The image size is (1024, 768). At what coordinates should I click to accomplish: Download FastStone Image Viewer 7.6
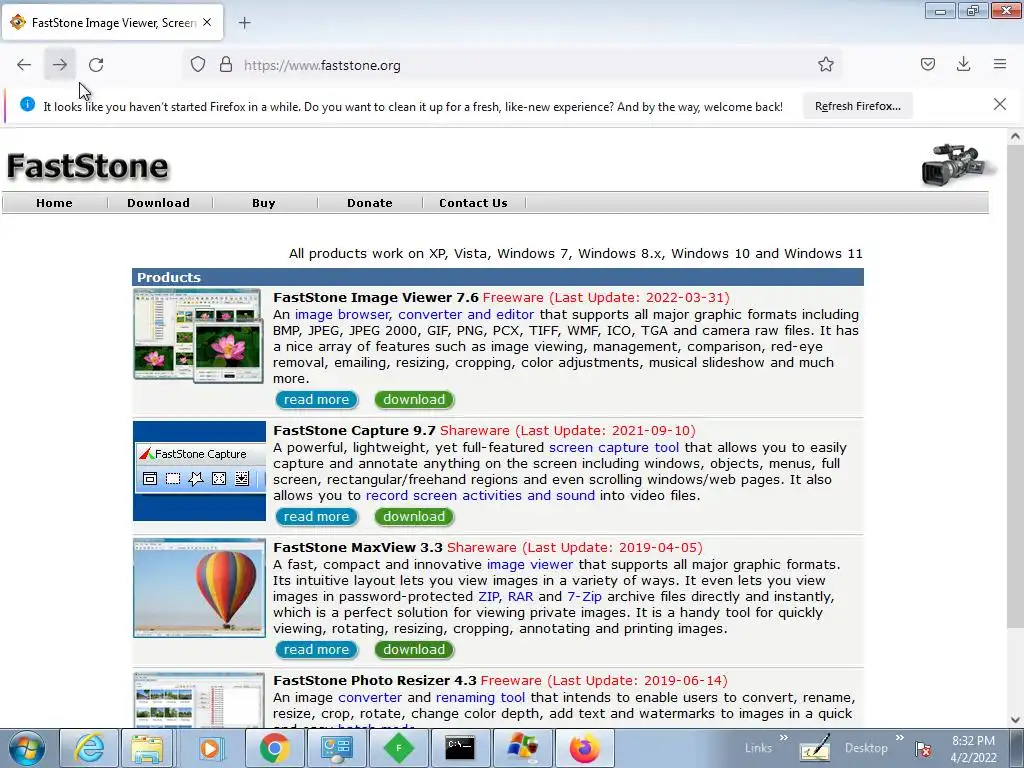[414, 400]
